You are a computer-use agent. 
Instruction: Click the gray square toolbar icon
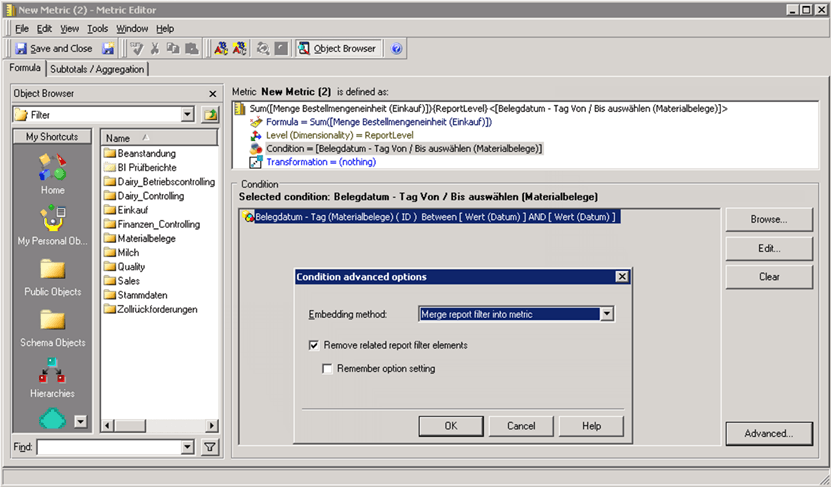[281, 49]
